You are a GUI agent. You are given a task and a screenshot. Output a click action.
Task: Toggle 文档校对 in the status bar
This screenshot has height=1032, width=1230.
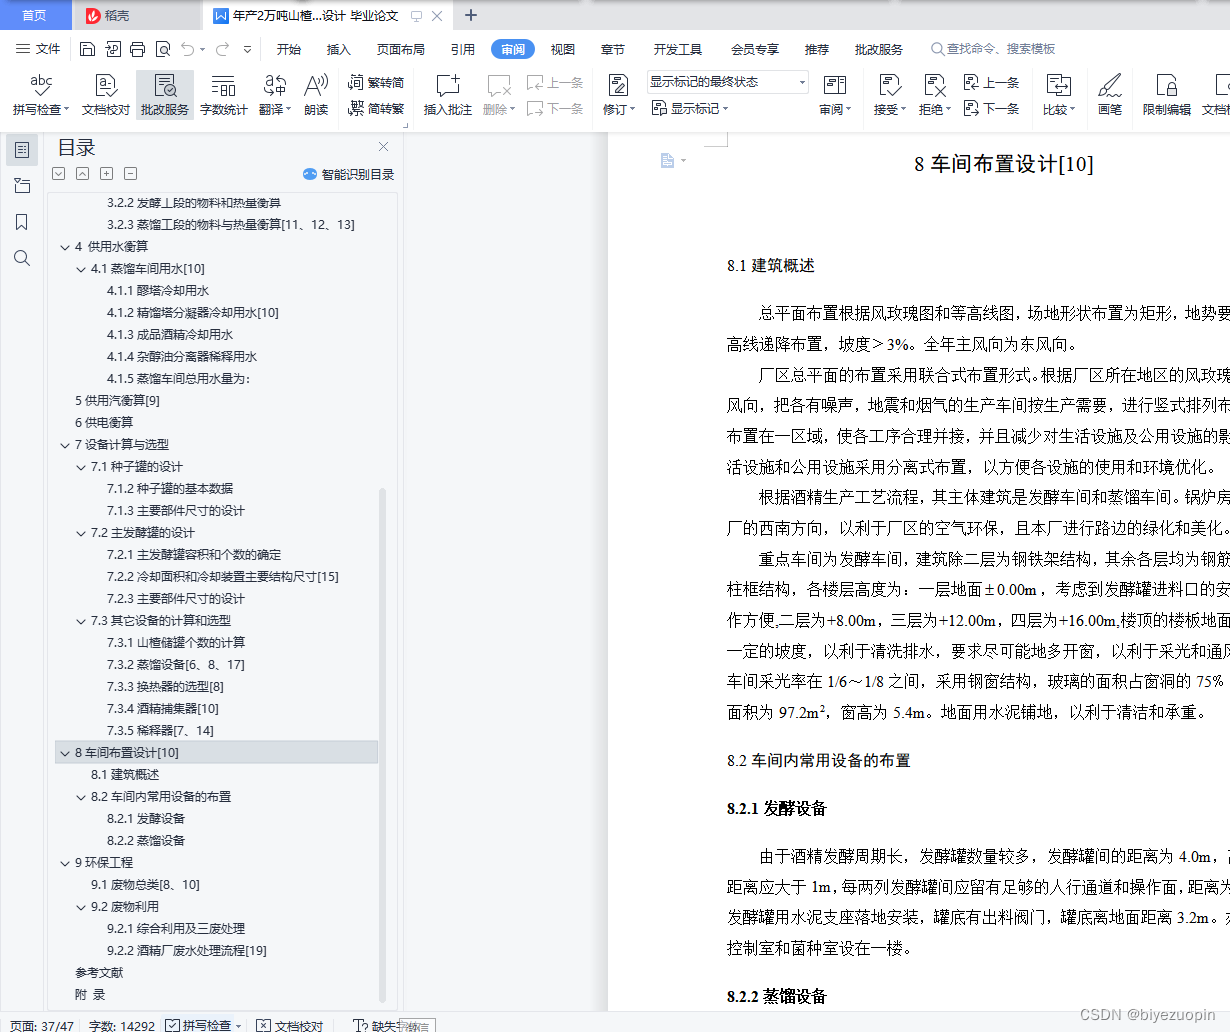pyautogui.click(x=290, y=1025)
